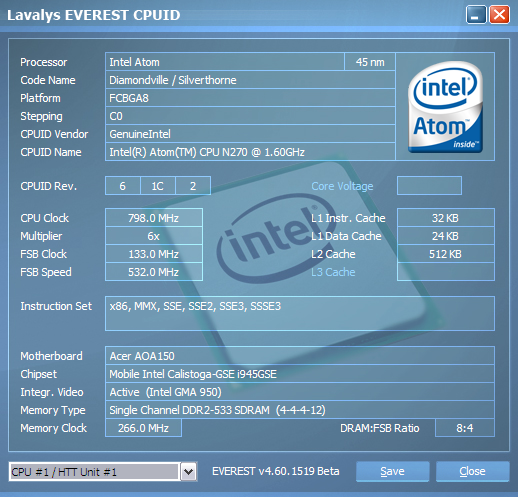
Task: Click the Multiplier 6x value box
Action: pyautogui.click(x=154, y=236)
